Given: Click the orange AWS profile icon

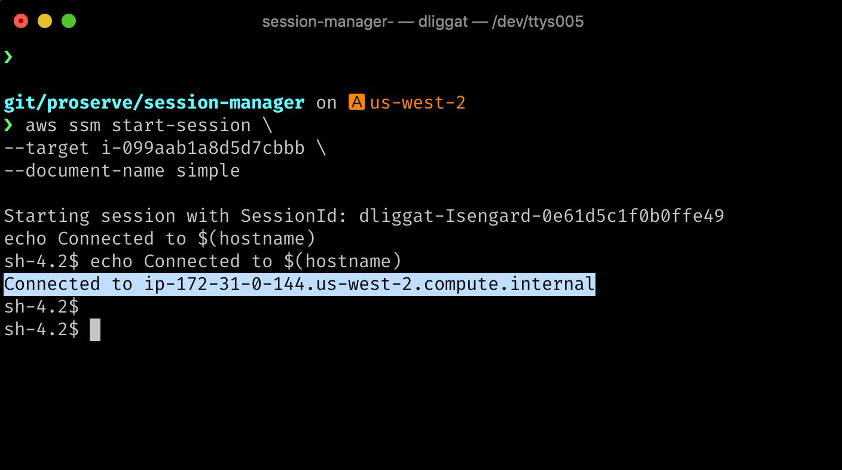Looking at the screenshot, I should 357,102.
